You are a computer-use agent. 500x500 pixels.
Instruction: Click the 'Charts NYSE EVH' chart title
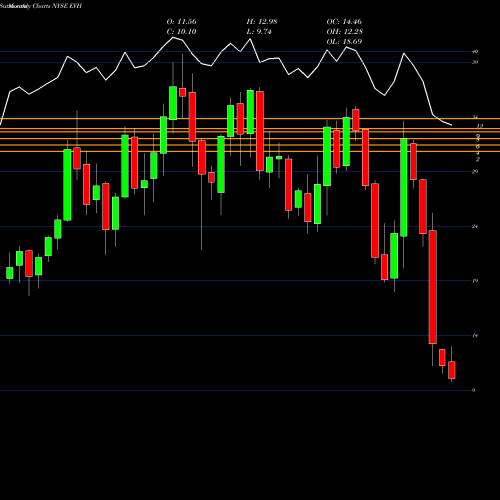57,6
